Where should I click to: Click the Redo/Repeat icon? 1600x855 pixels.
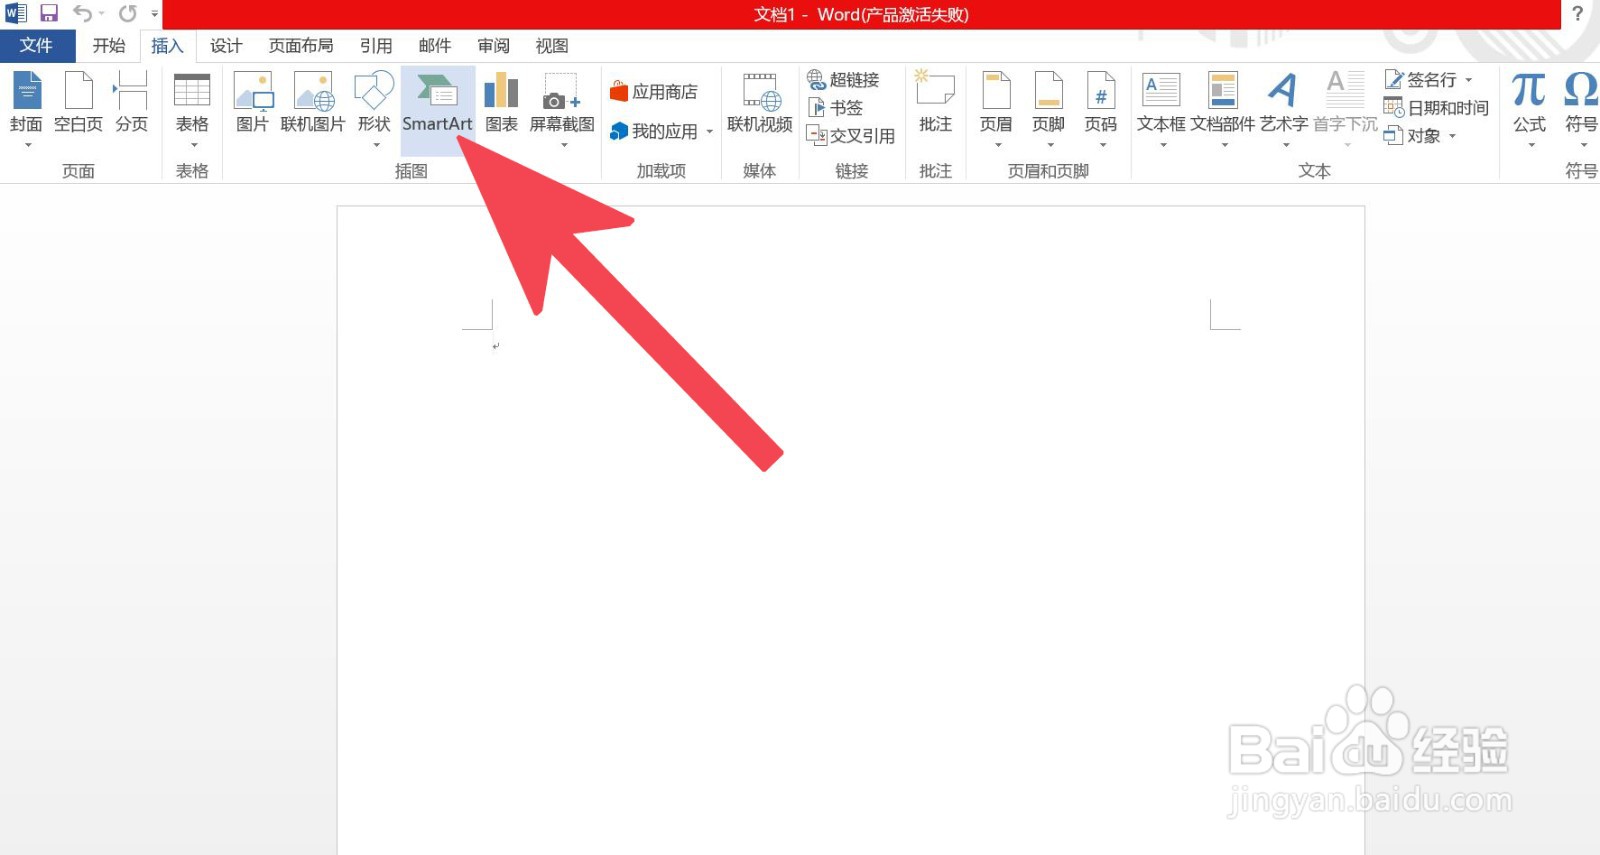[x=128, y=14]
